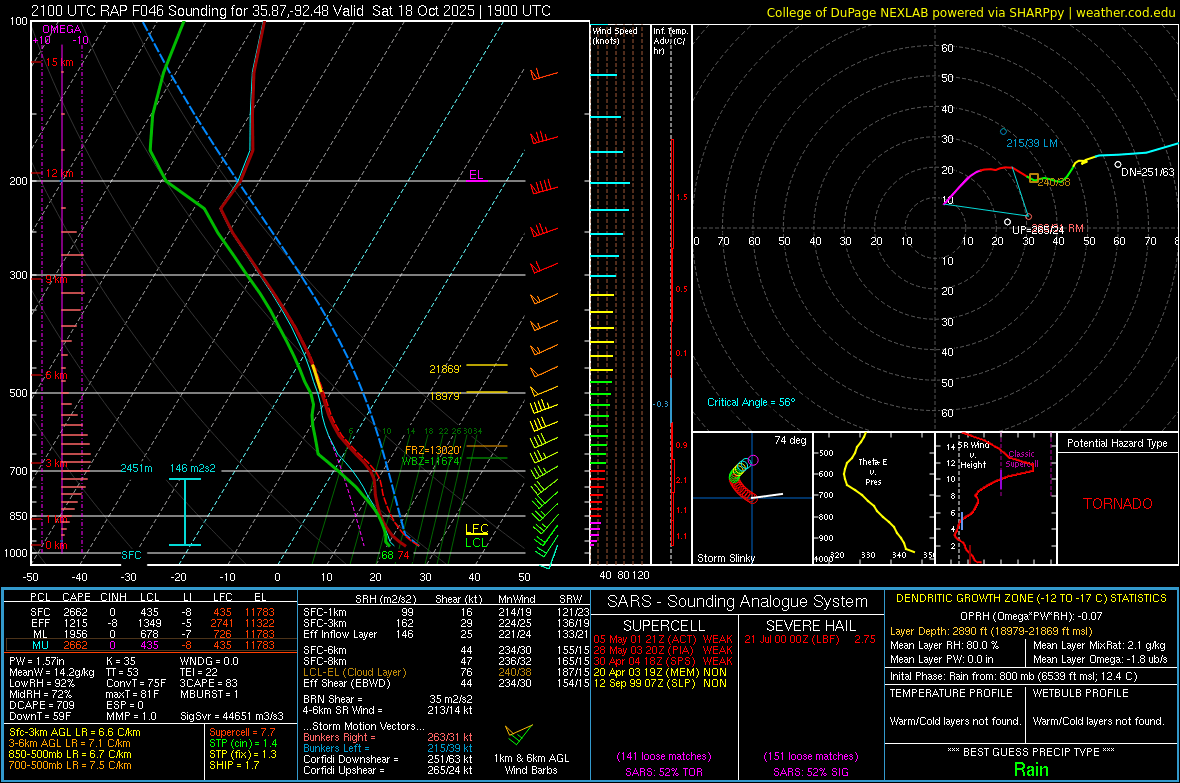Click the 'Wind Speed (knots)' column header
The width and height of the screenshot is (1180, 783).
click(x=615, y=35)
